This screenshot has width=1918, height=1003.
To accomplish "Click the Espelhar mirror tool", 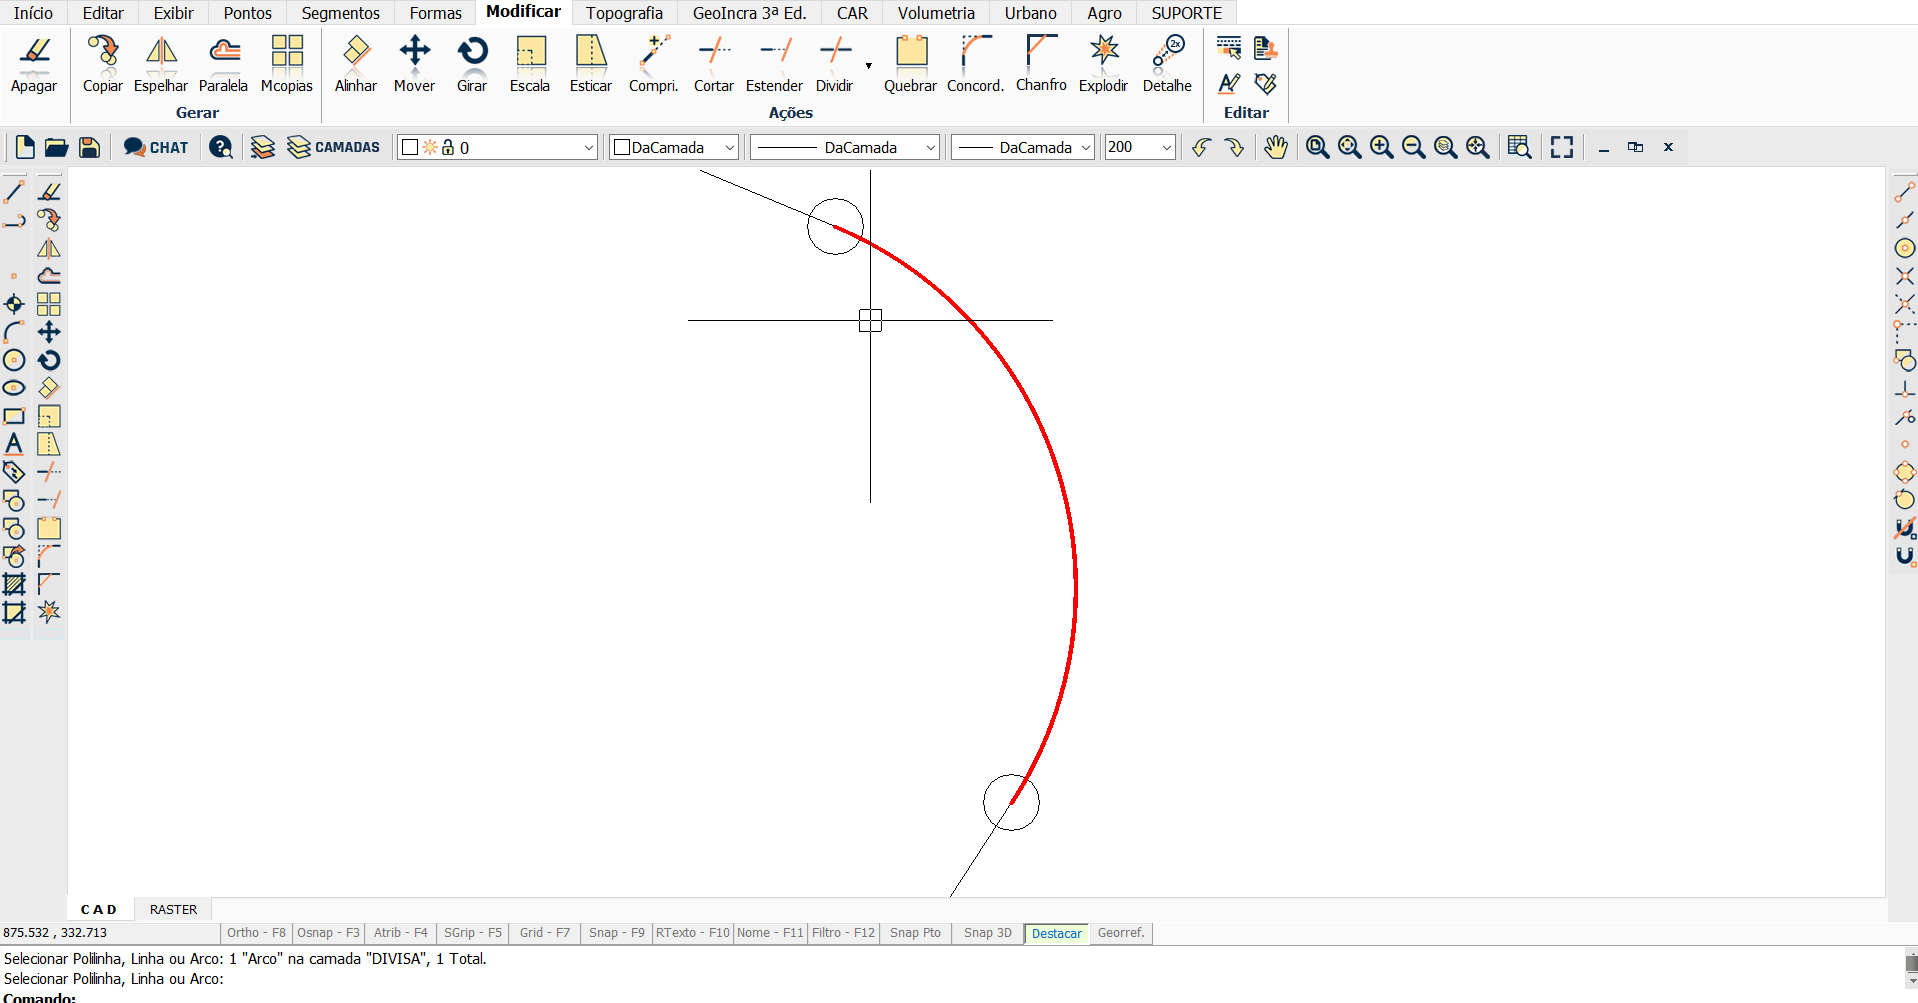I will tap(161, 64).
